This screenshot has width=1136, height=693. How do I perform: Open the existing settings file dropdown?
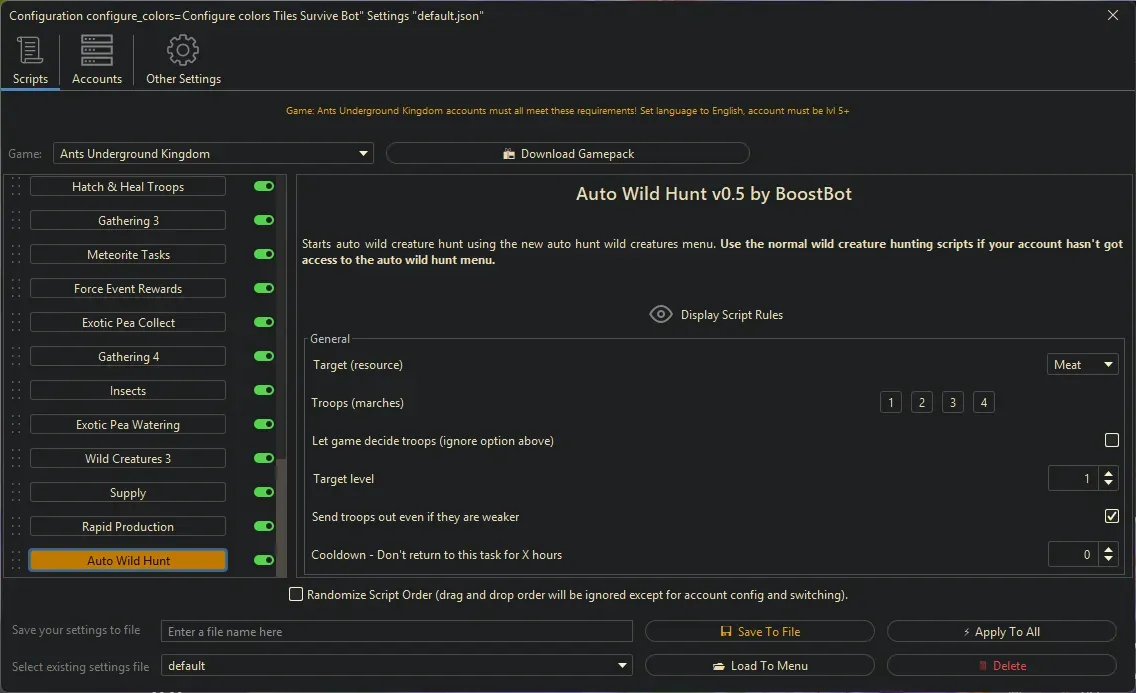pos(397,666)
